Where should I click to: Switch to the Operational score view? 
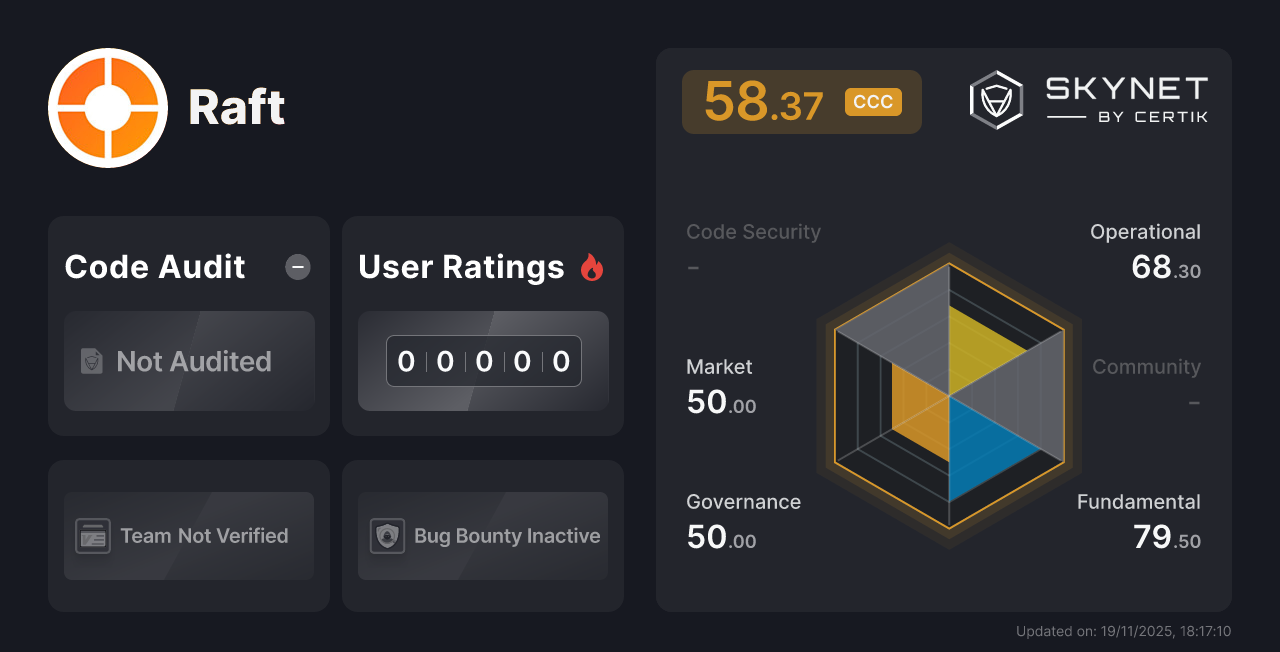pyautogui.click(x=1145, y=231)
